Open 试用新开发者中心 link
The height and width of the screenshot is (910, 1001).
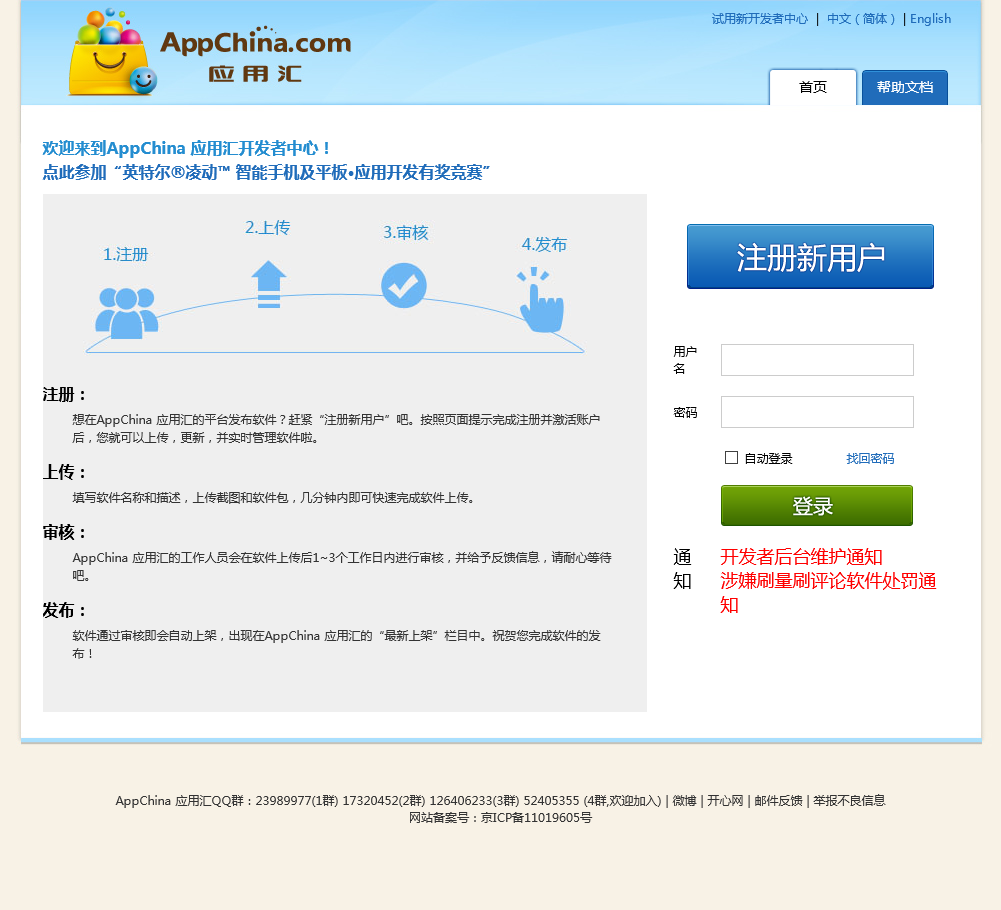[x=760, y=19]
